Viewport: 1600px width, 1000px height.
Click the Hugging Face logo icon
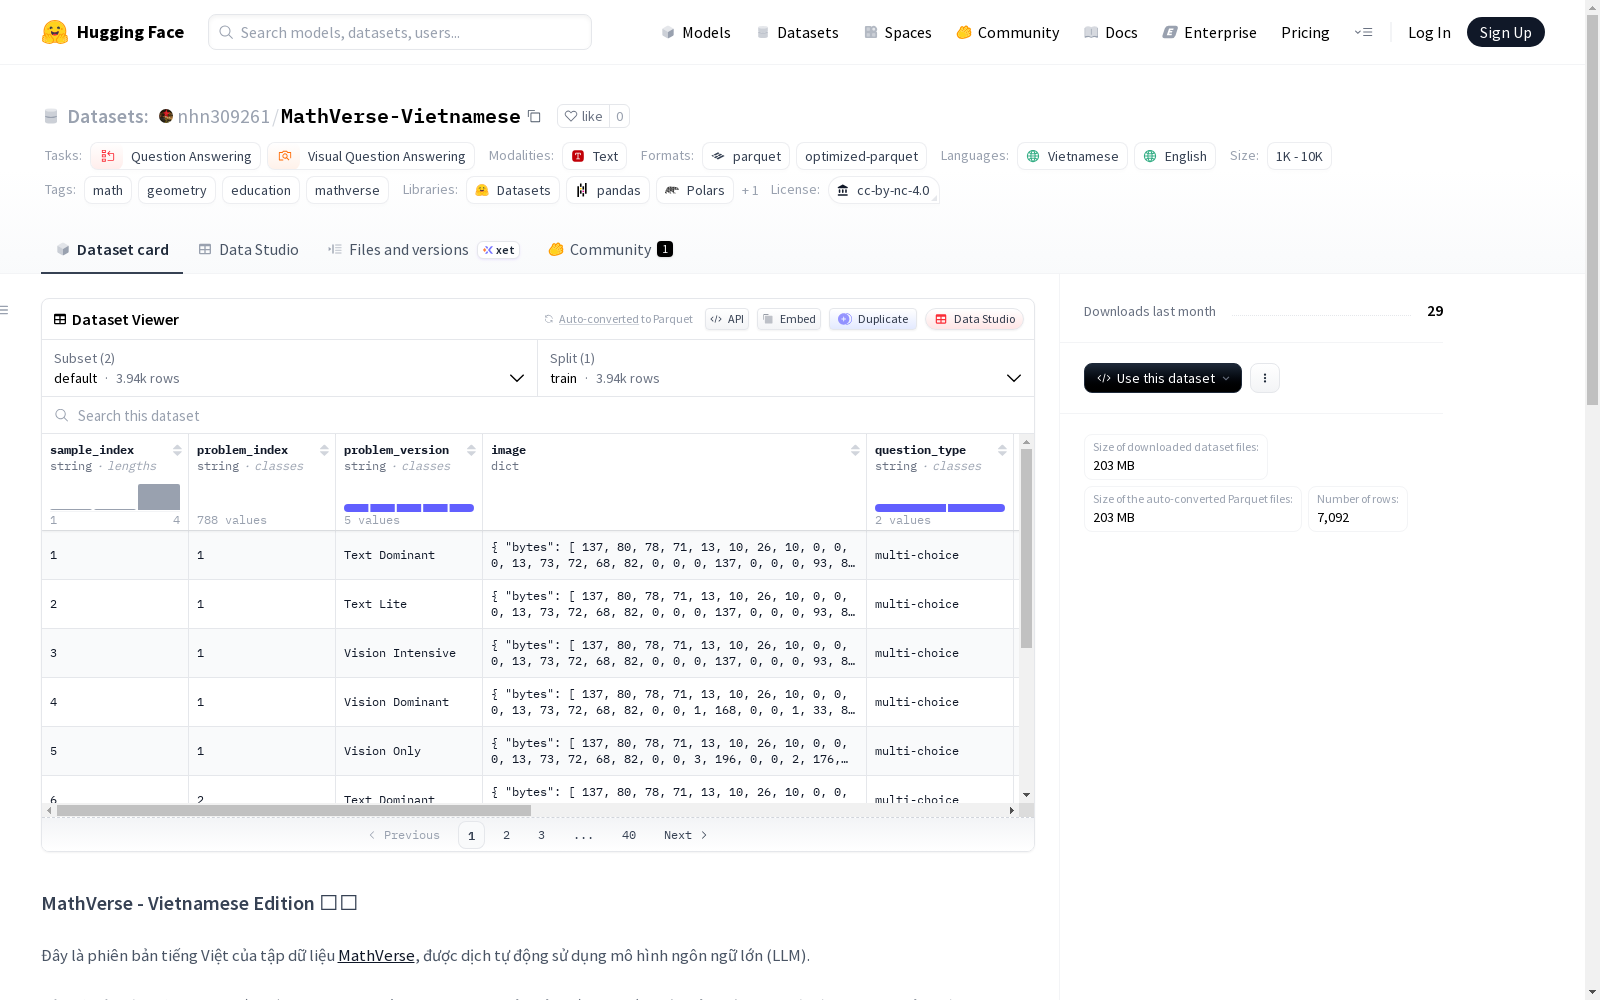click(55, 32)
